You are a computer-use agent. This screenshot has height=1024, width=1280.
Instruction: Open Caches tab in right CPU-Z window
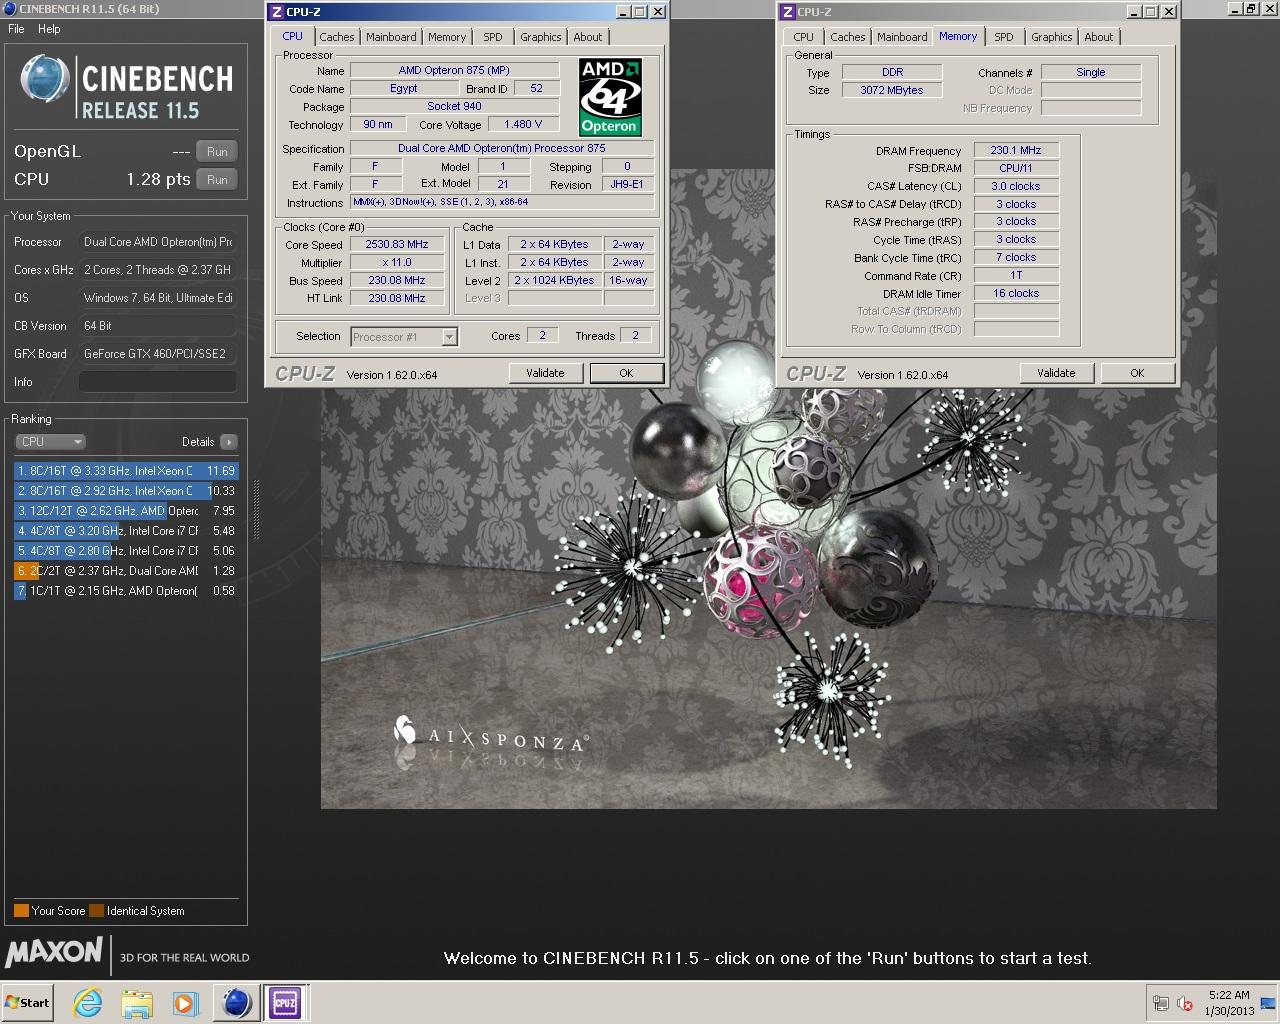(848, 37)
